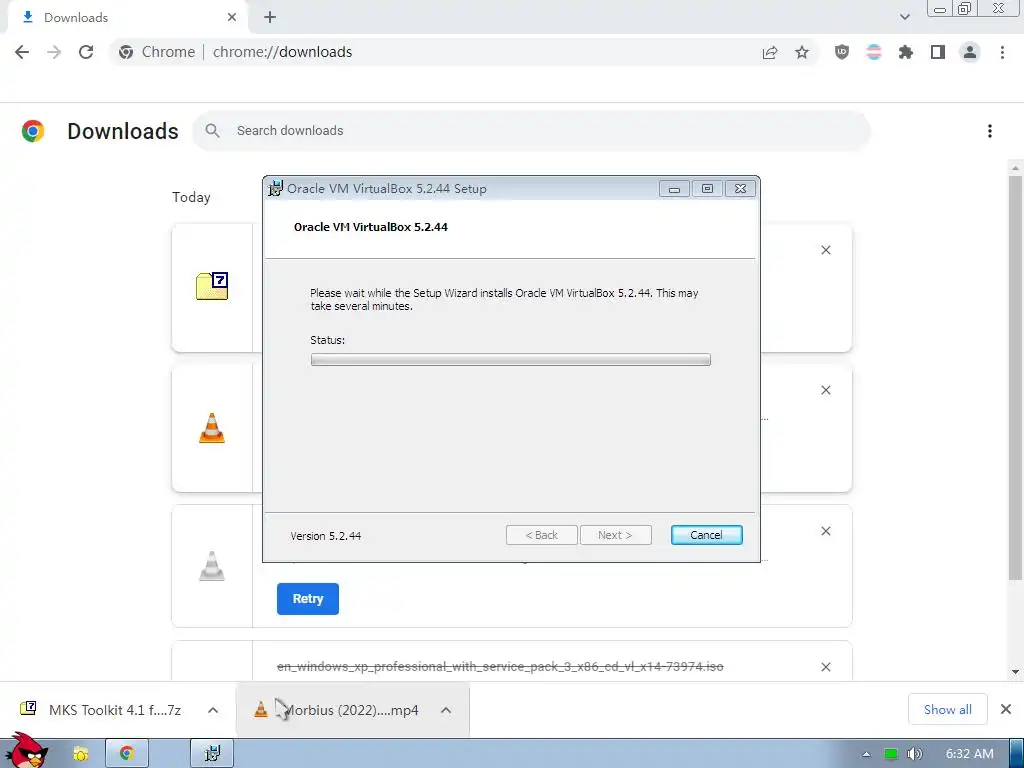This screenshot has width=1024, height=768.
Task: Open the Angry Birds start button
Action: 26,751
